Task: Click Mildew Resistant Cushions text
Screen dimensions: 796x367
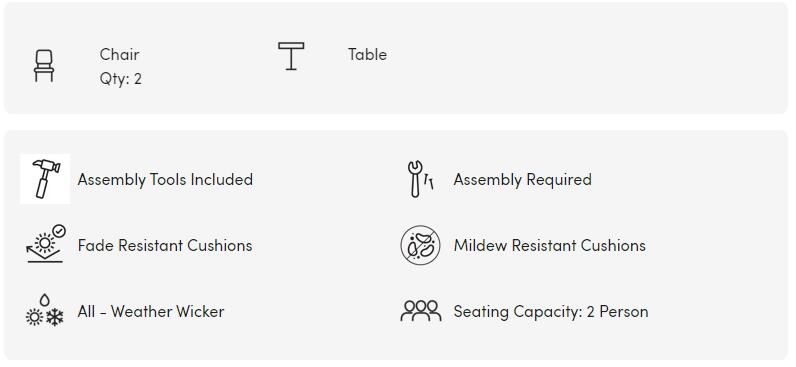Action: 550,246
